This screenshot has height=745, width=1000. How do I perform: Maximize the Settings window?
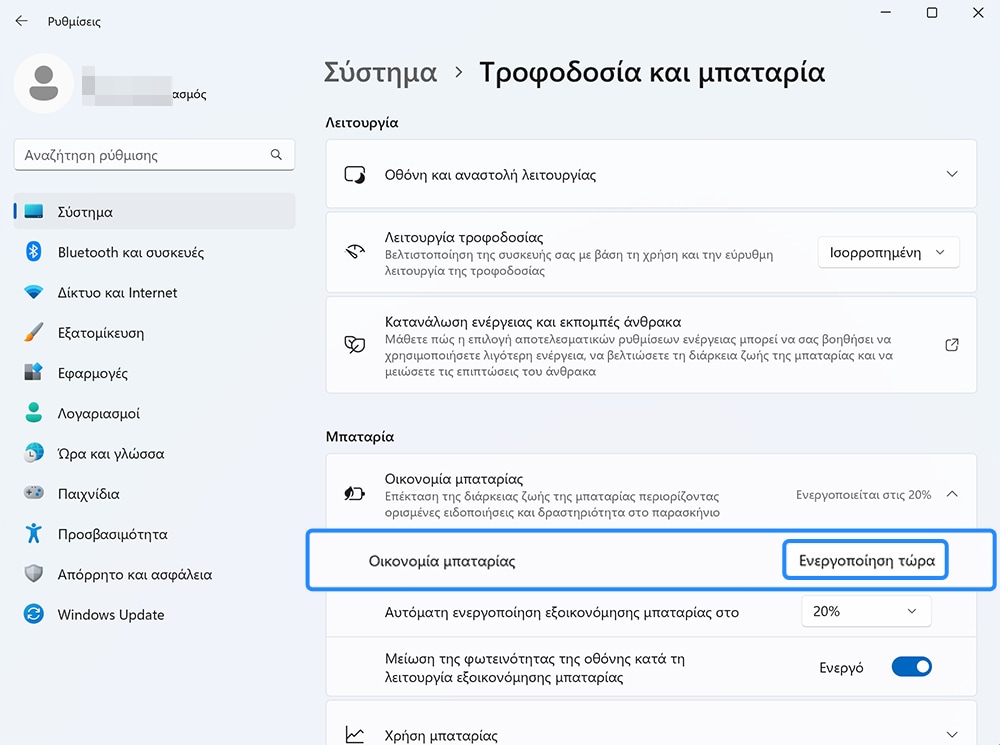[932, 13]
